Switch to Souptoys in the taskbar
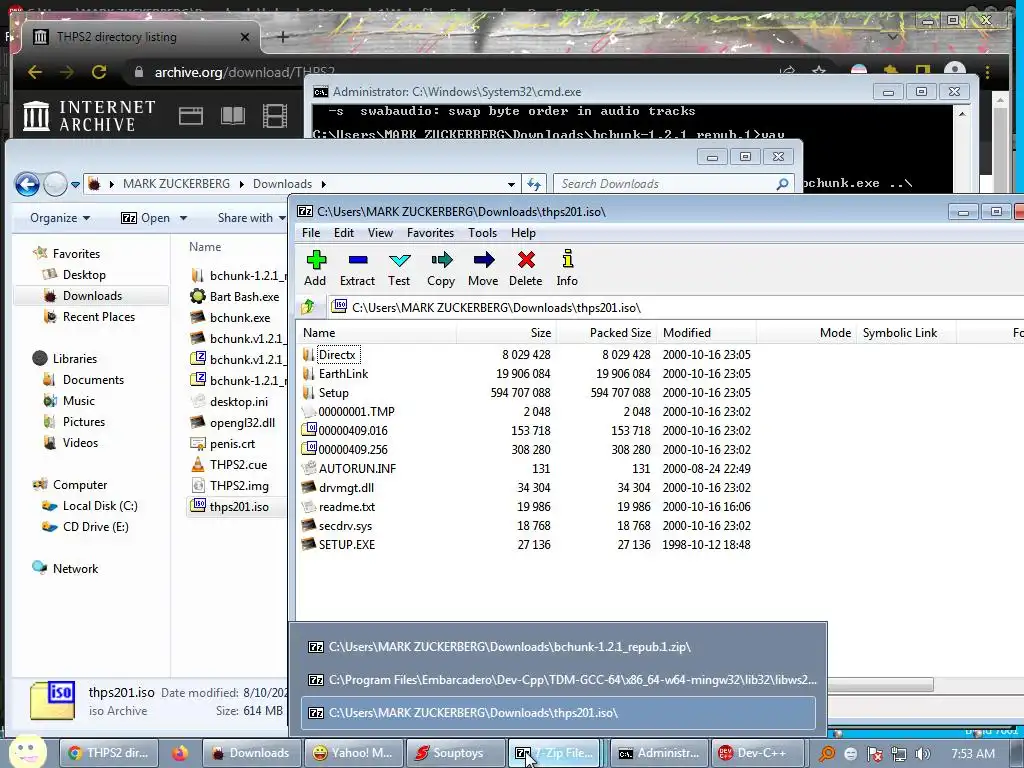1024x768 pixels. [455, 753]
